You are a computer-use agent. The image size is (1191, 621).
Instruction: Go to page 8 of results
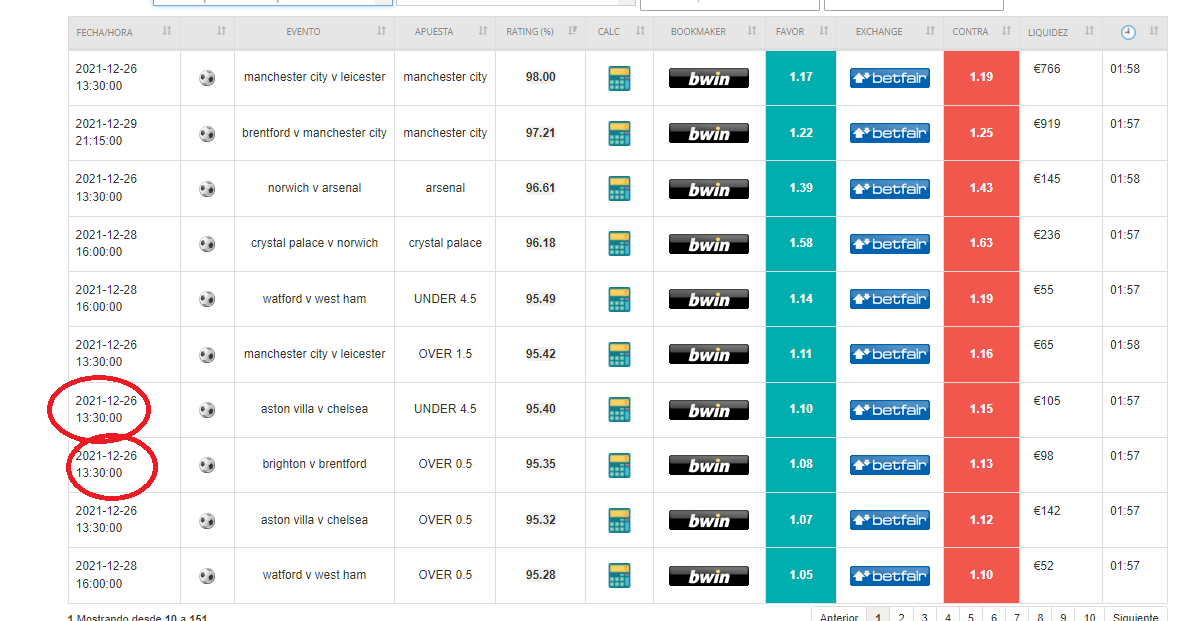pos(1040,616)
